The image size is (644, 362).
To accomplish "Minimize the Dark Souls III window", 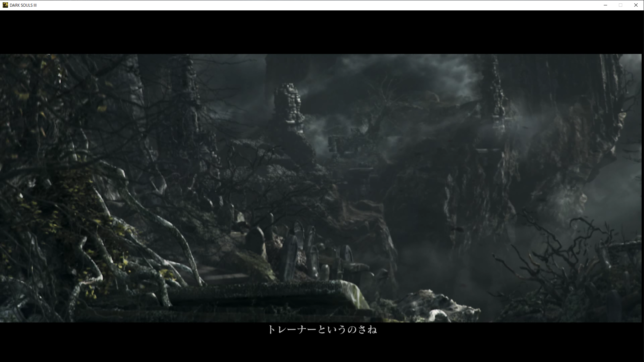I will click(x=605, y=5).
